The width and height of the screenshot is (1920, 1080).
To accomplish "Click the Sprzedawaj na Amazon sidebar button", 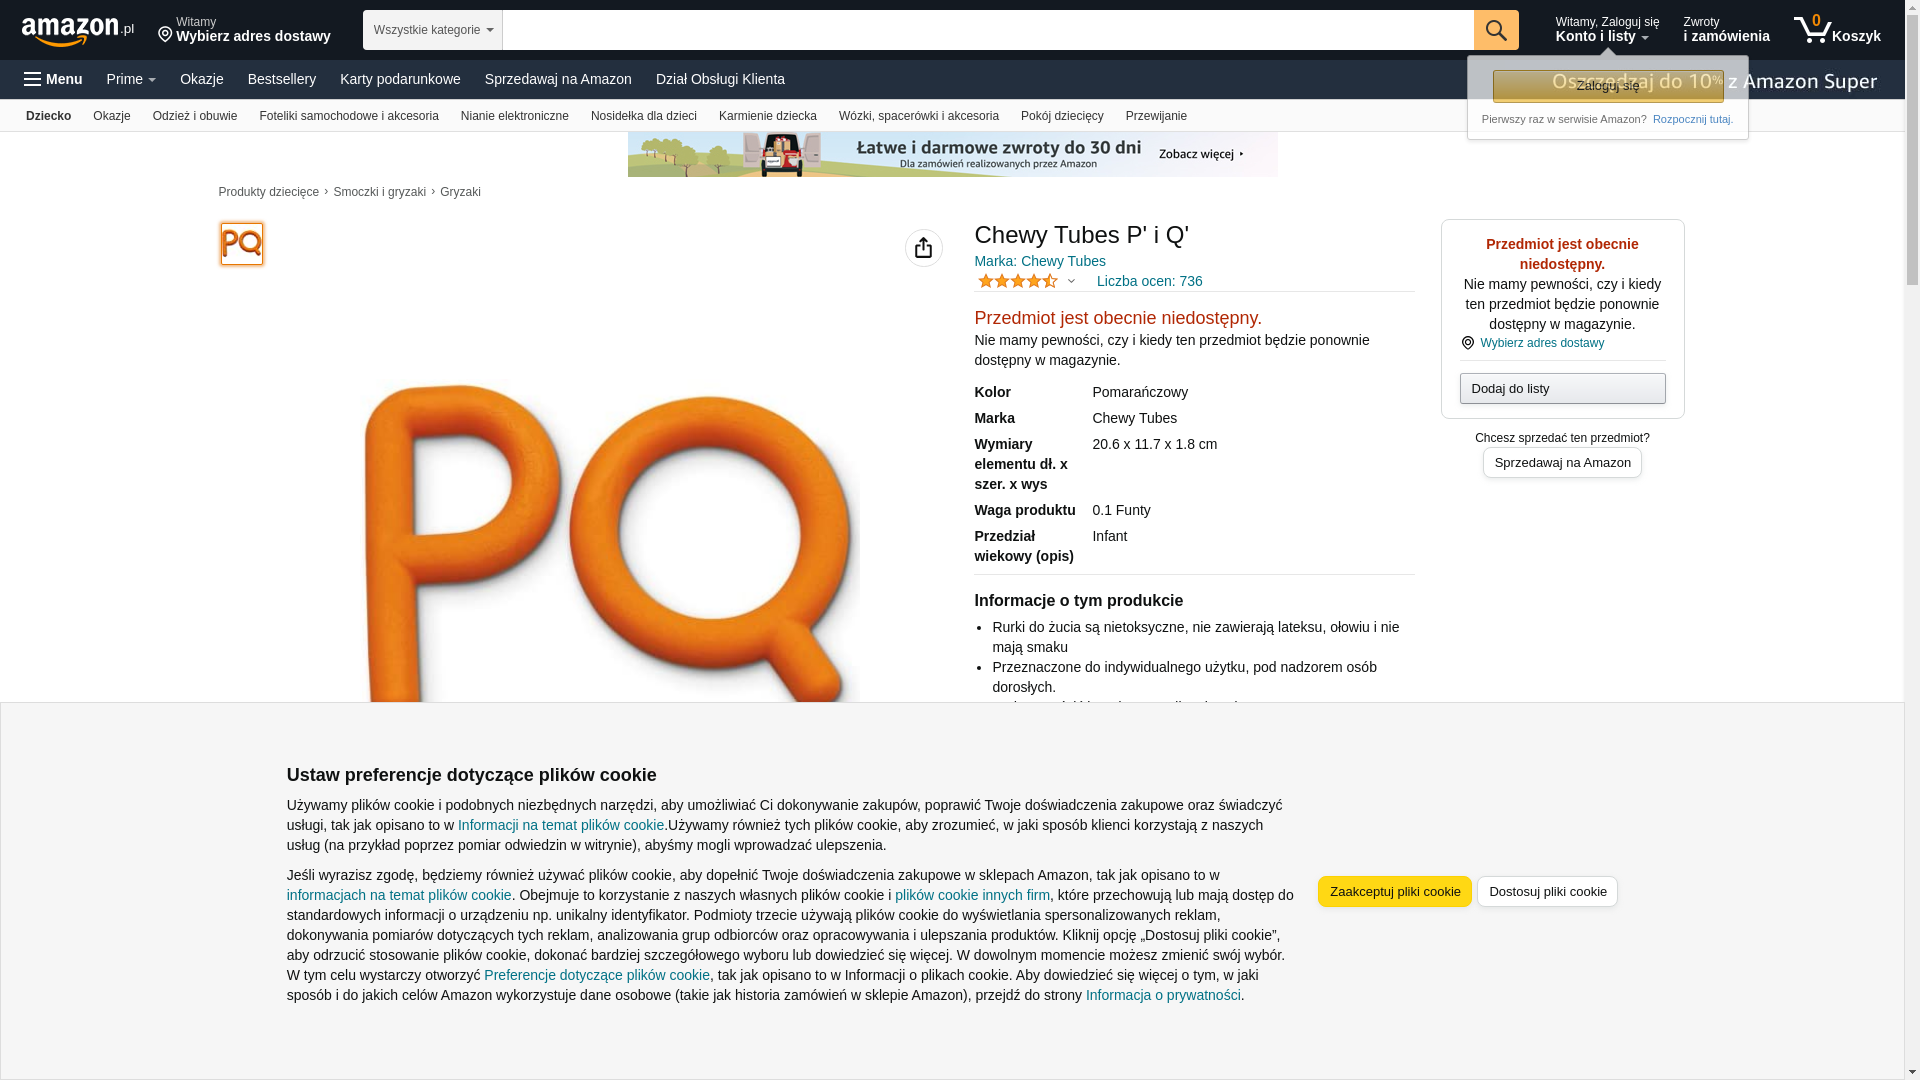I will point(1562,462).
